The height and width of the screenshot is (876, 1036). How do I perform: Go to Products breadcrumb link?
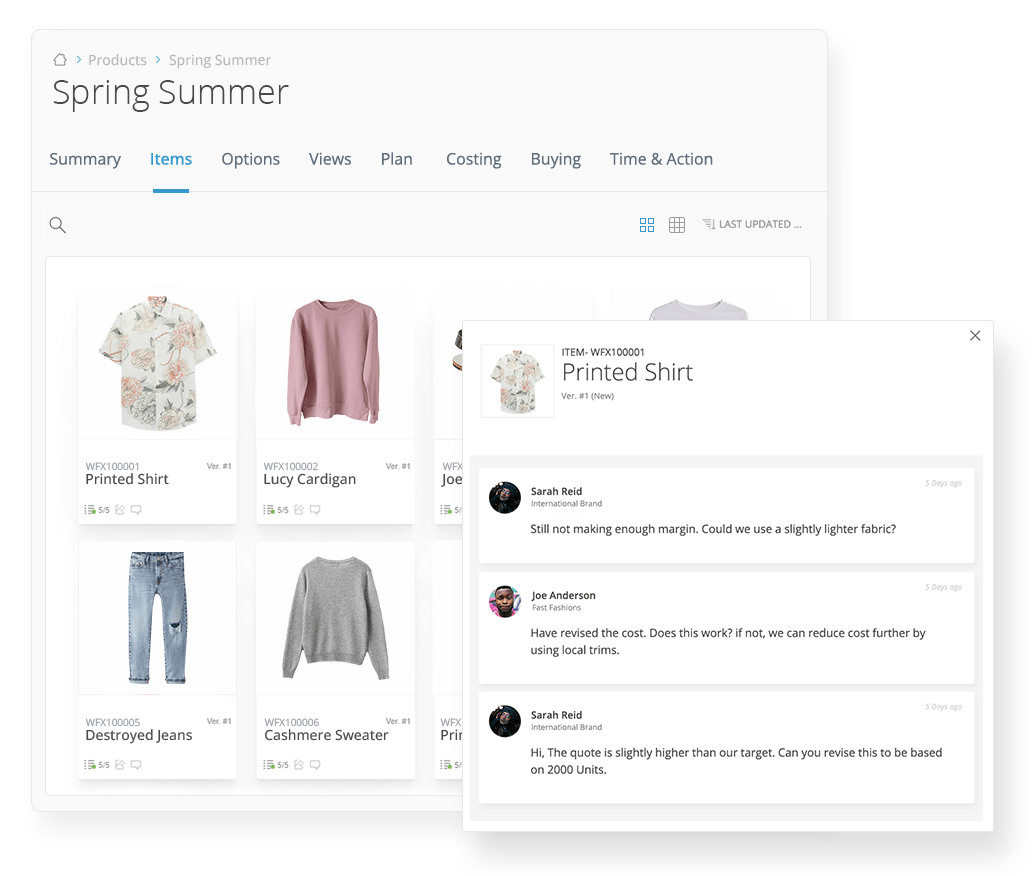coord(117,60)
